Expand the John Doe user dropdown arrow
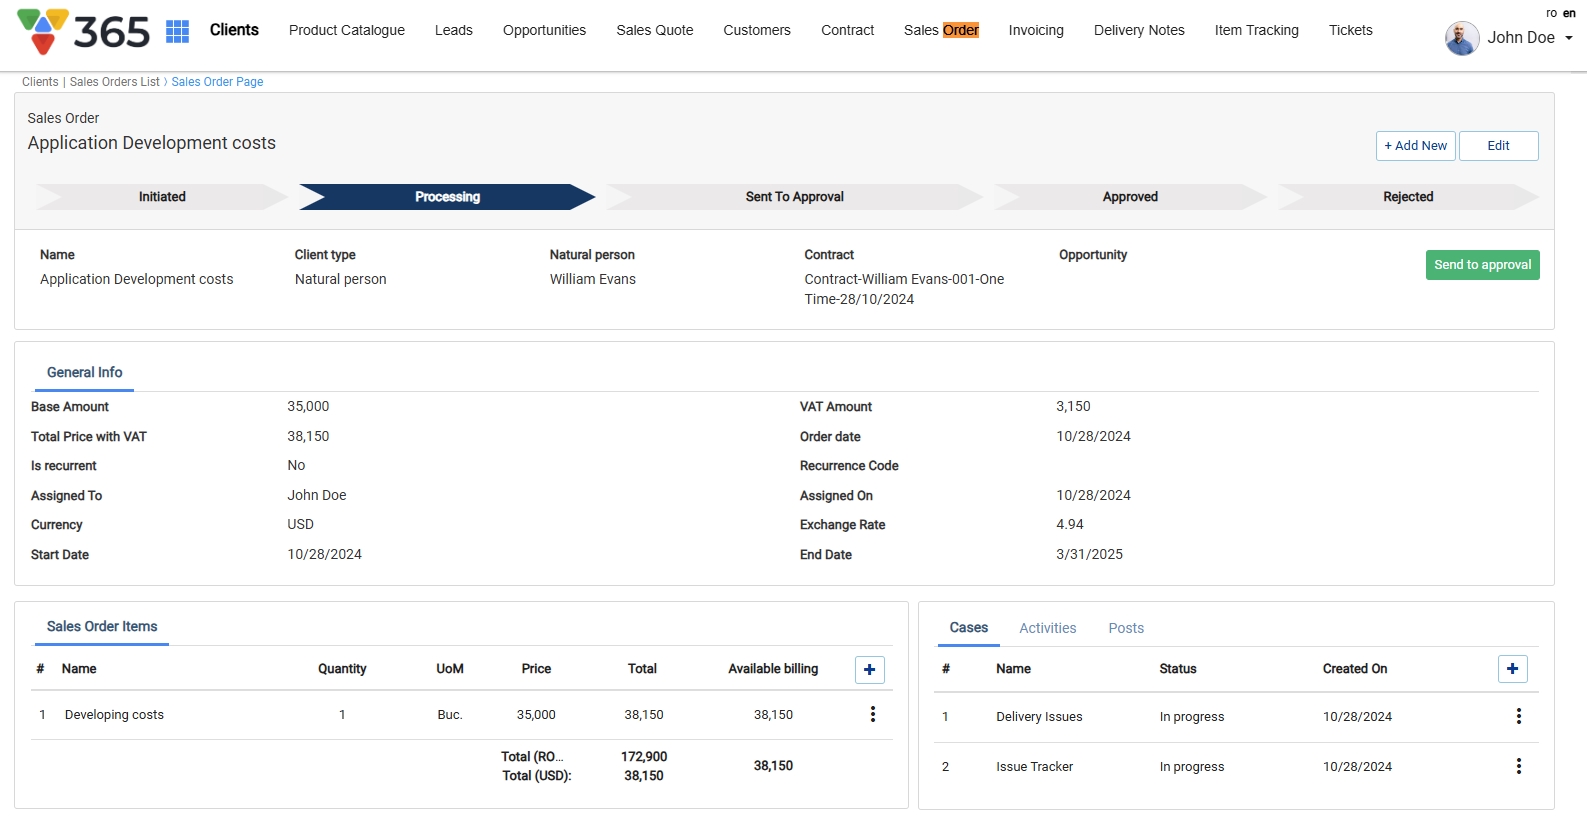Screen dimensions: 1587x831 click(x=1569, y=38)
